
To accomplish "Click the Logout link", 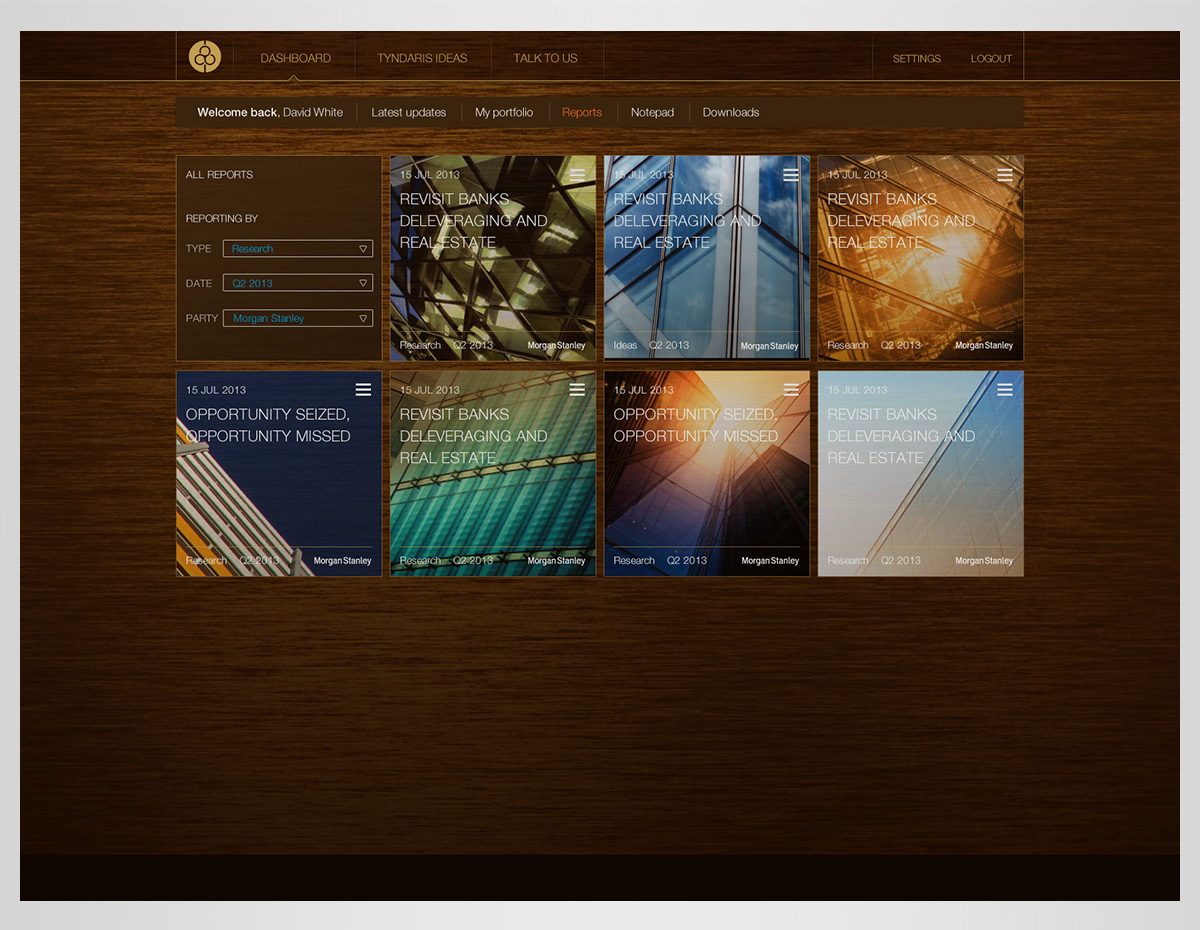I will click(x=991, y=59).
